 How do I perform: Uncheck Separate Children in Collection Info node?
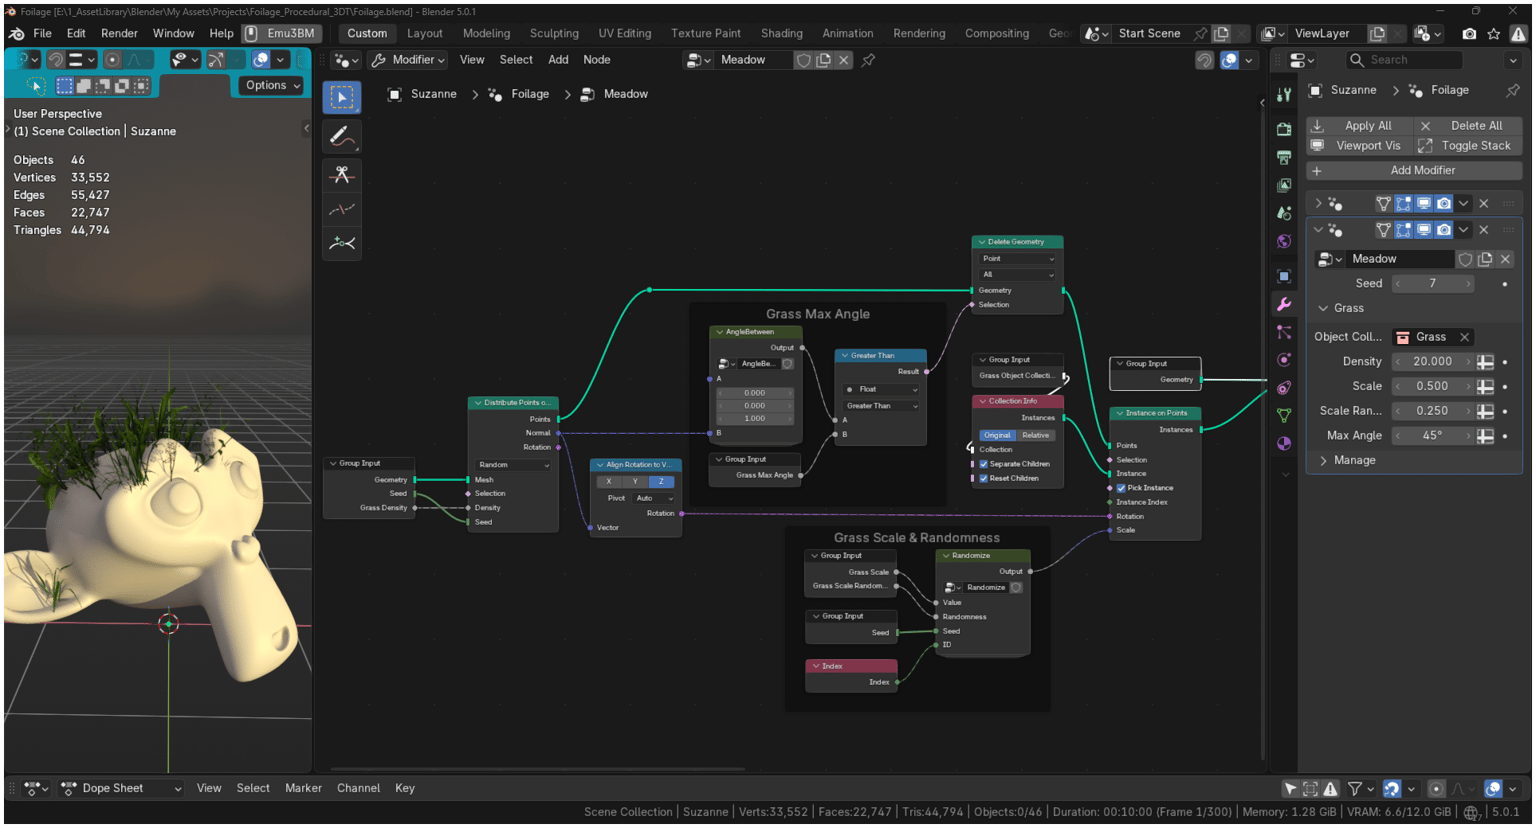coord(983,464)
